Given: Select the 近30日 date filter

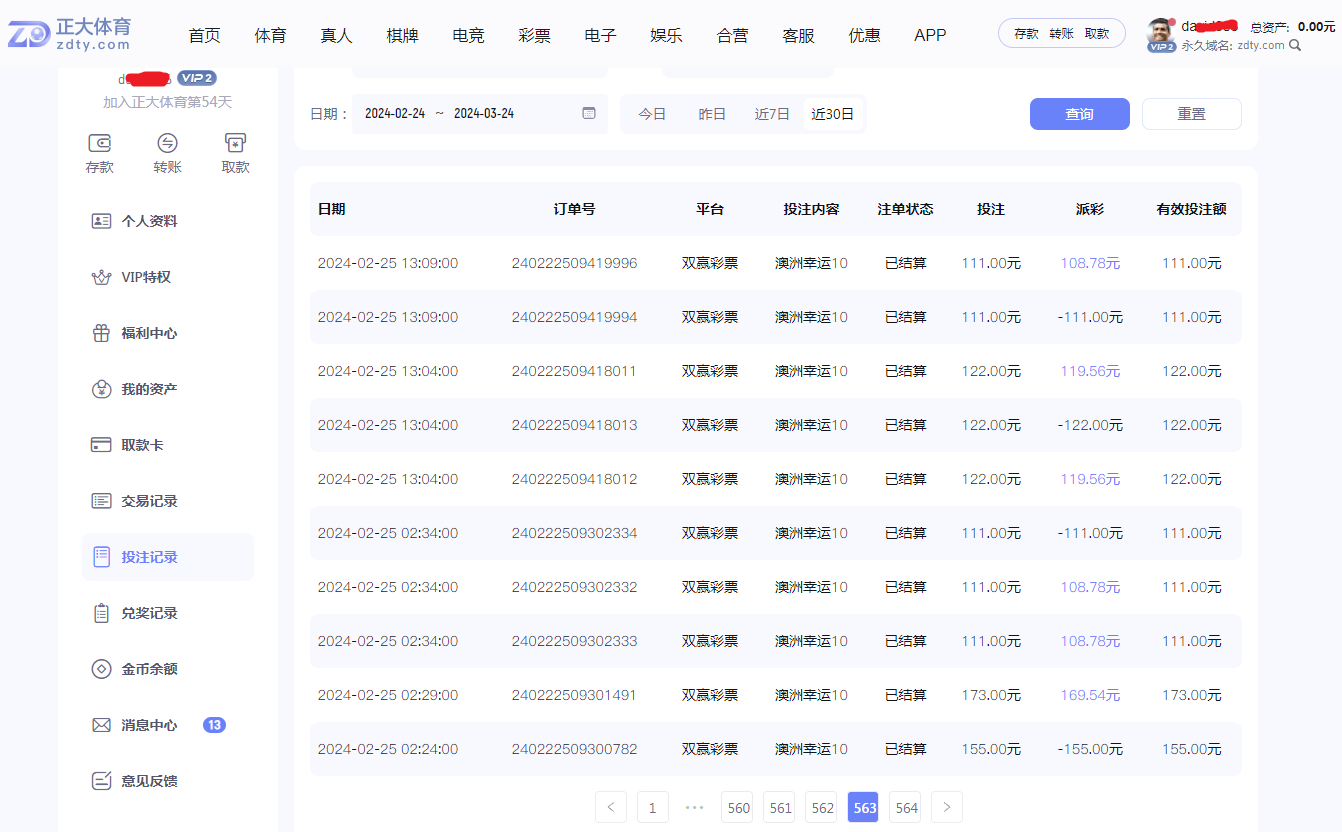Looking at the screenshot, I should pos(833,114).
